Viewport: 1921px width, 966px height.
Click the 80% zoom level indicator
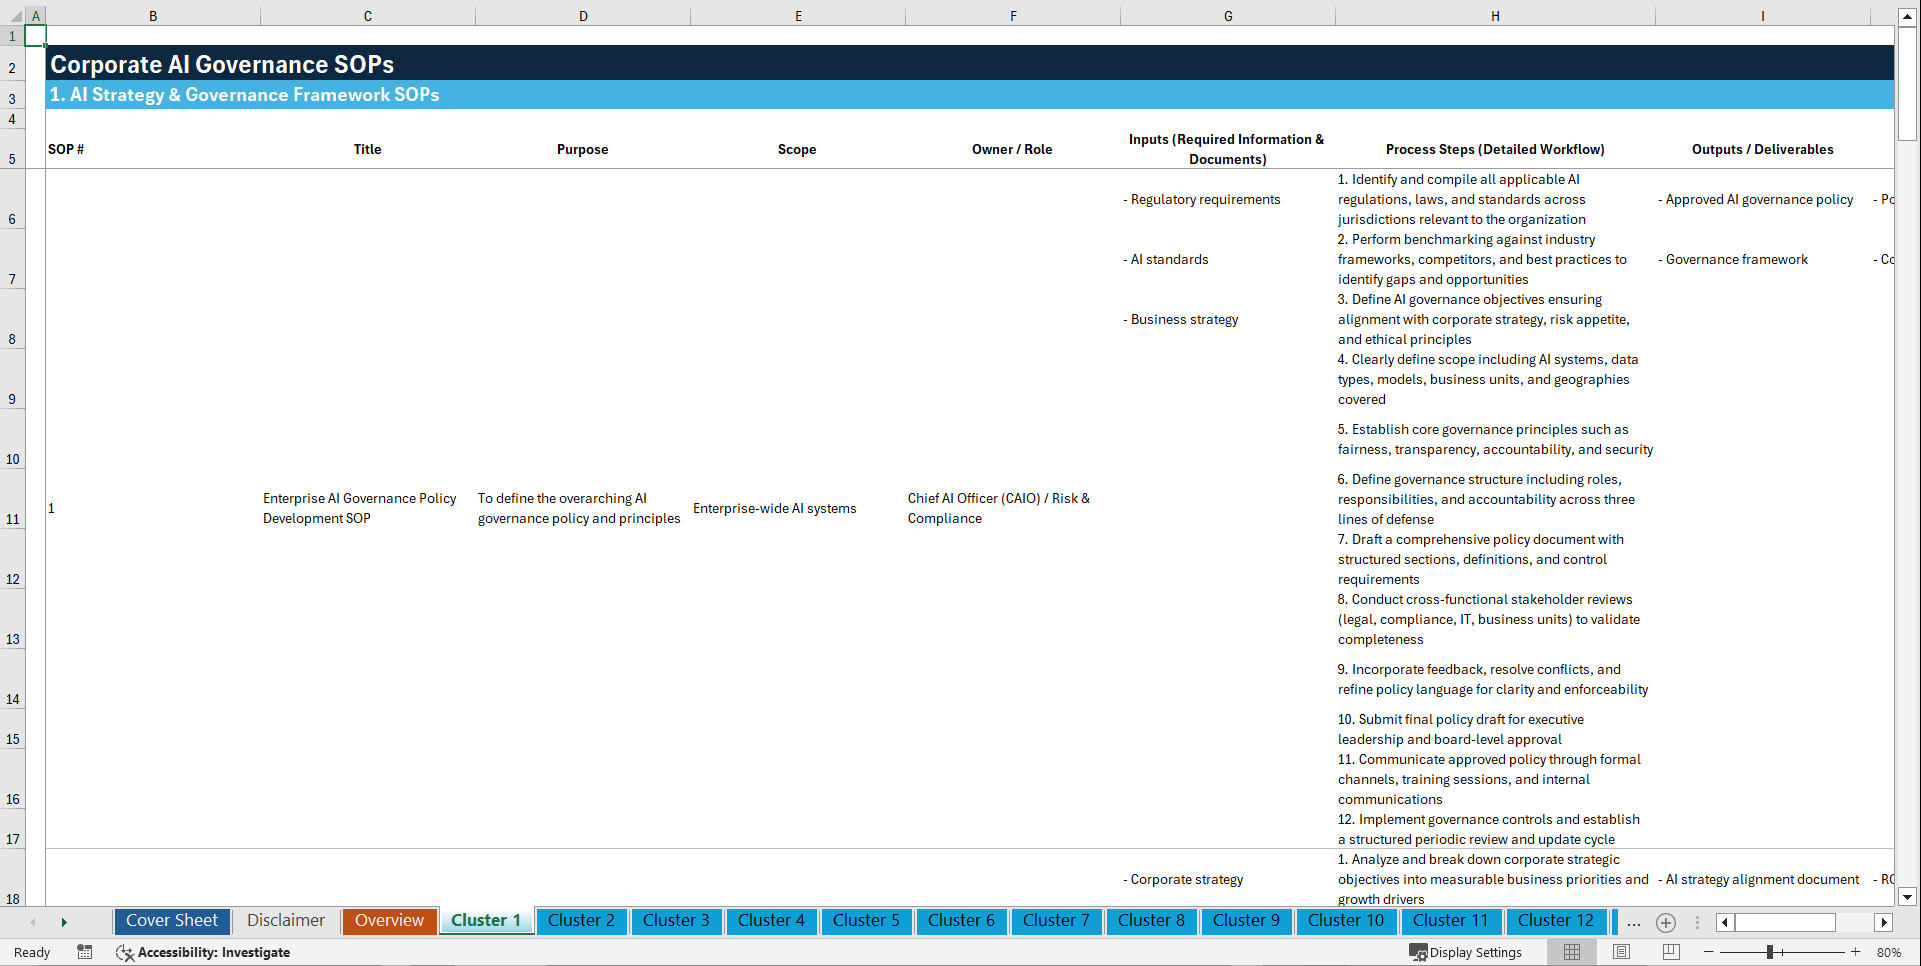pos(1890,952)
